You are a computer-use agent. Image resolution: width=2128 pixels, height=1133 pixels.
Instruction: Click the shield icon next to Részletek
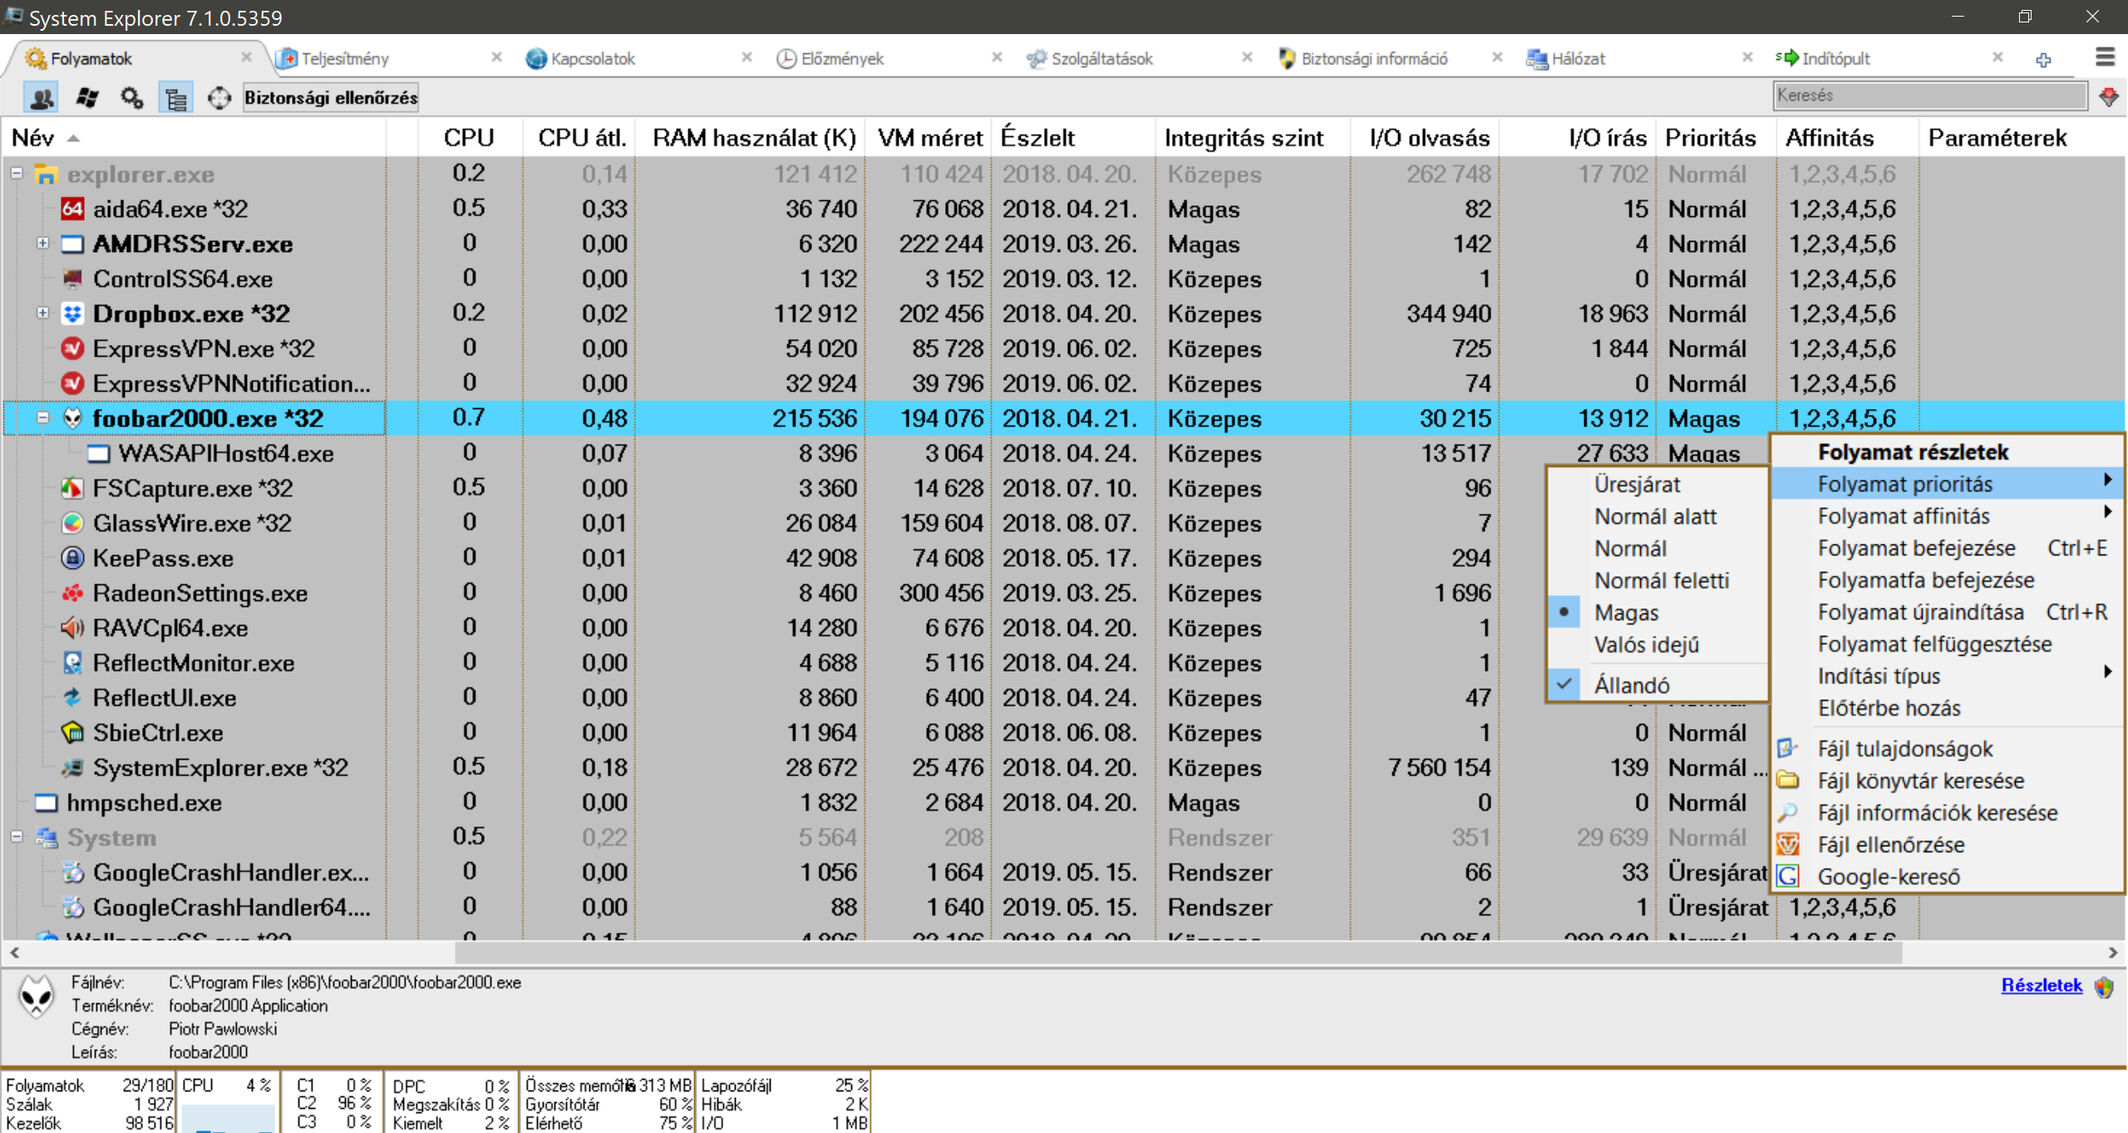click(x=2104, y=986)
